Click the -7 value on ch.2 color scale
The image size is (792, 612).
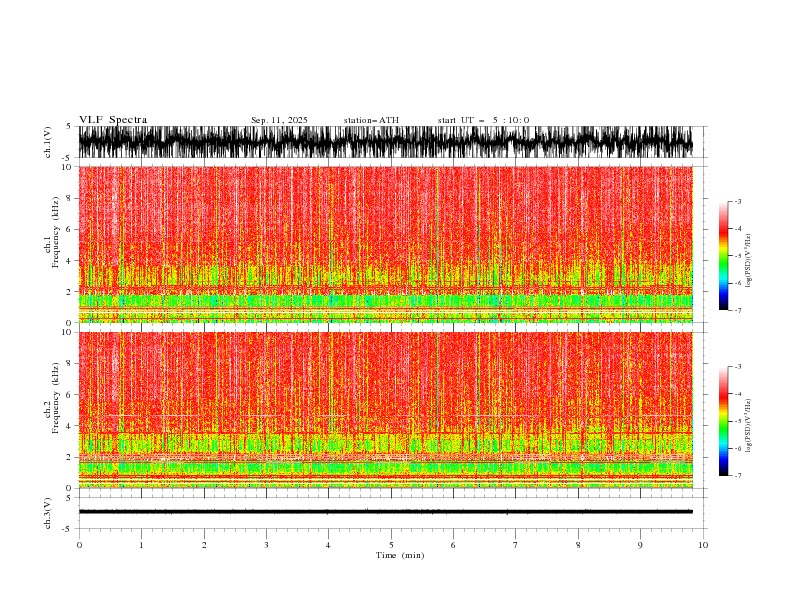pos(737,476)
